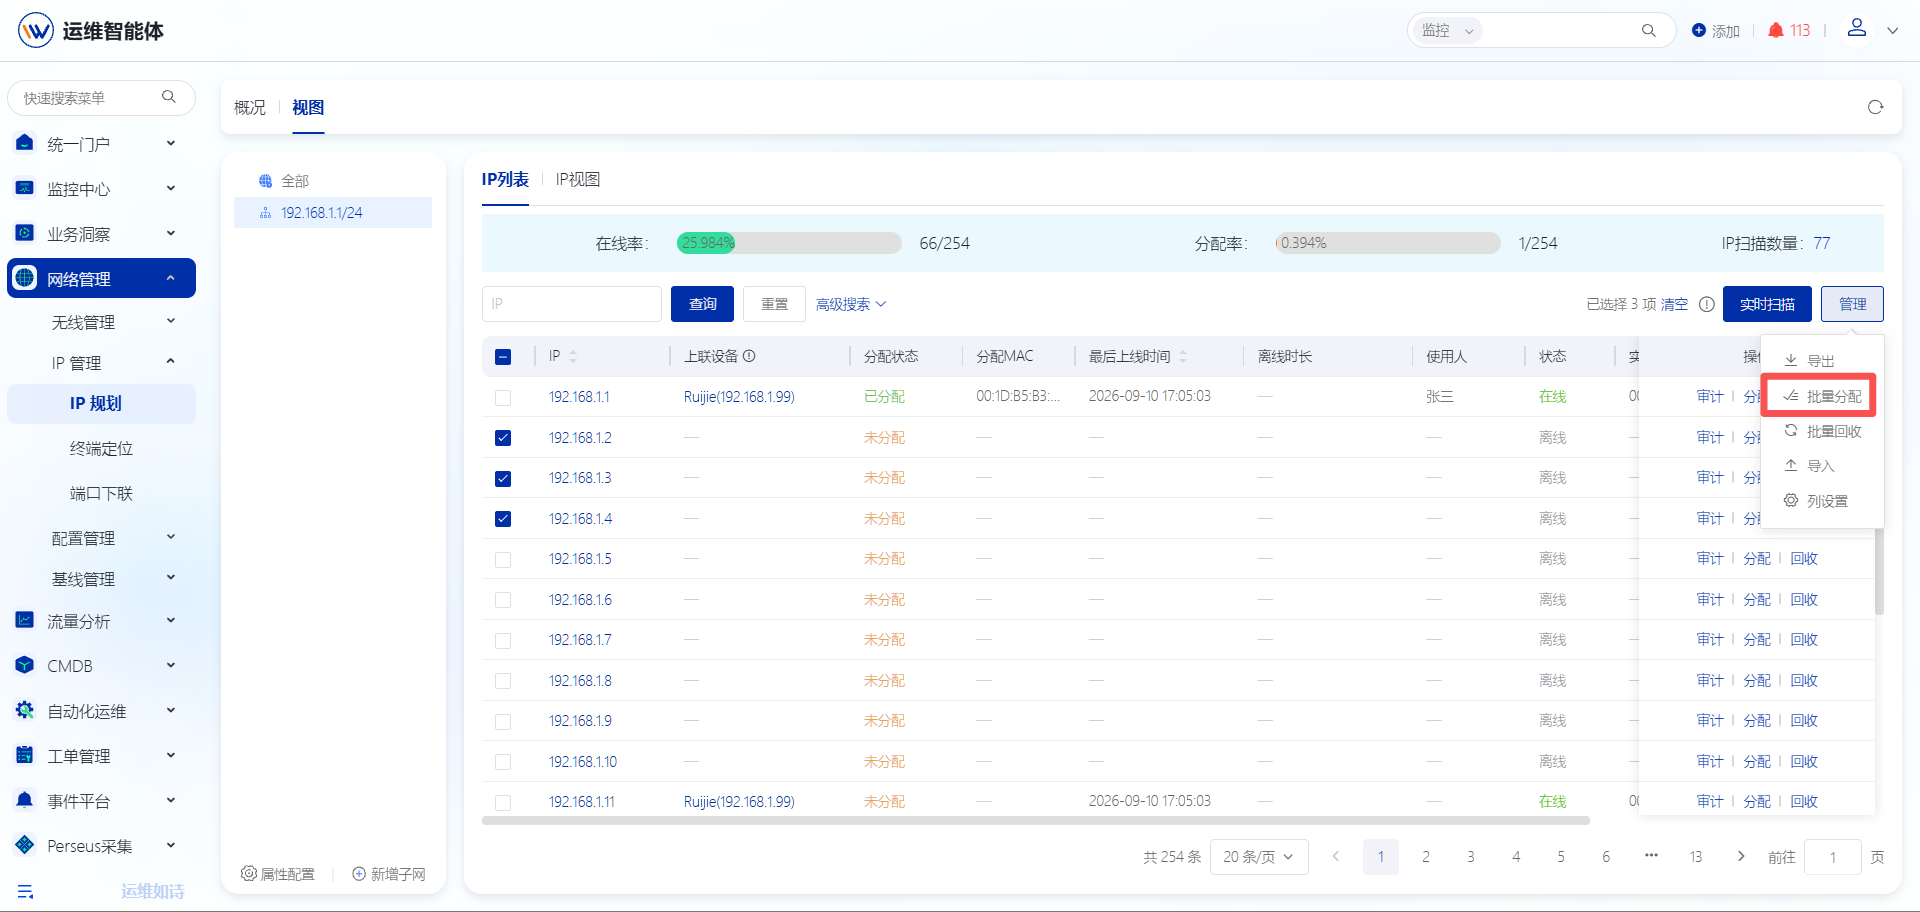Click the CMDB cube icon
Viewport: 1920px width, 912px height.
click(25, 665)
